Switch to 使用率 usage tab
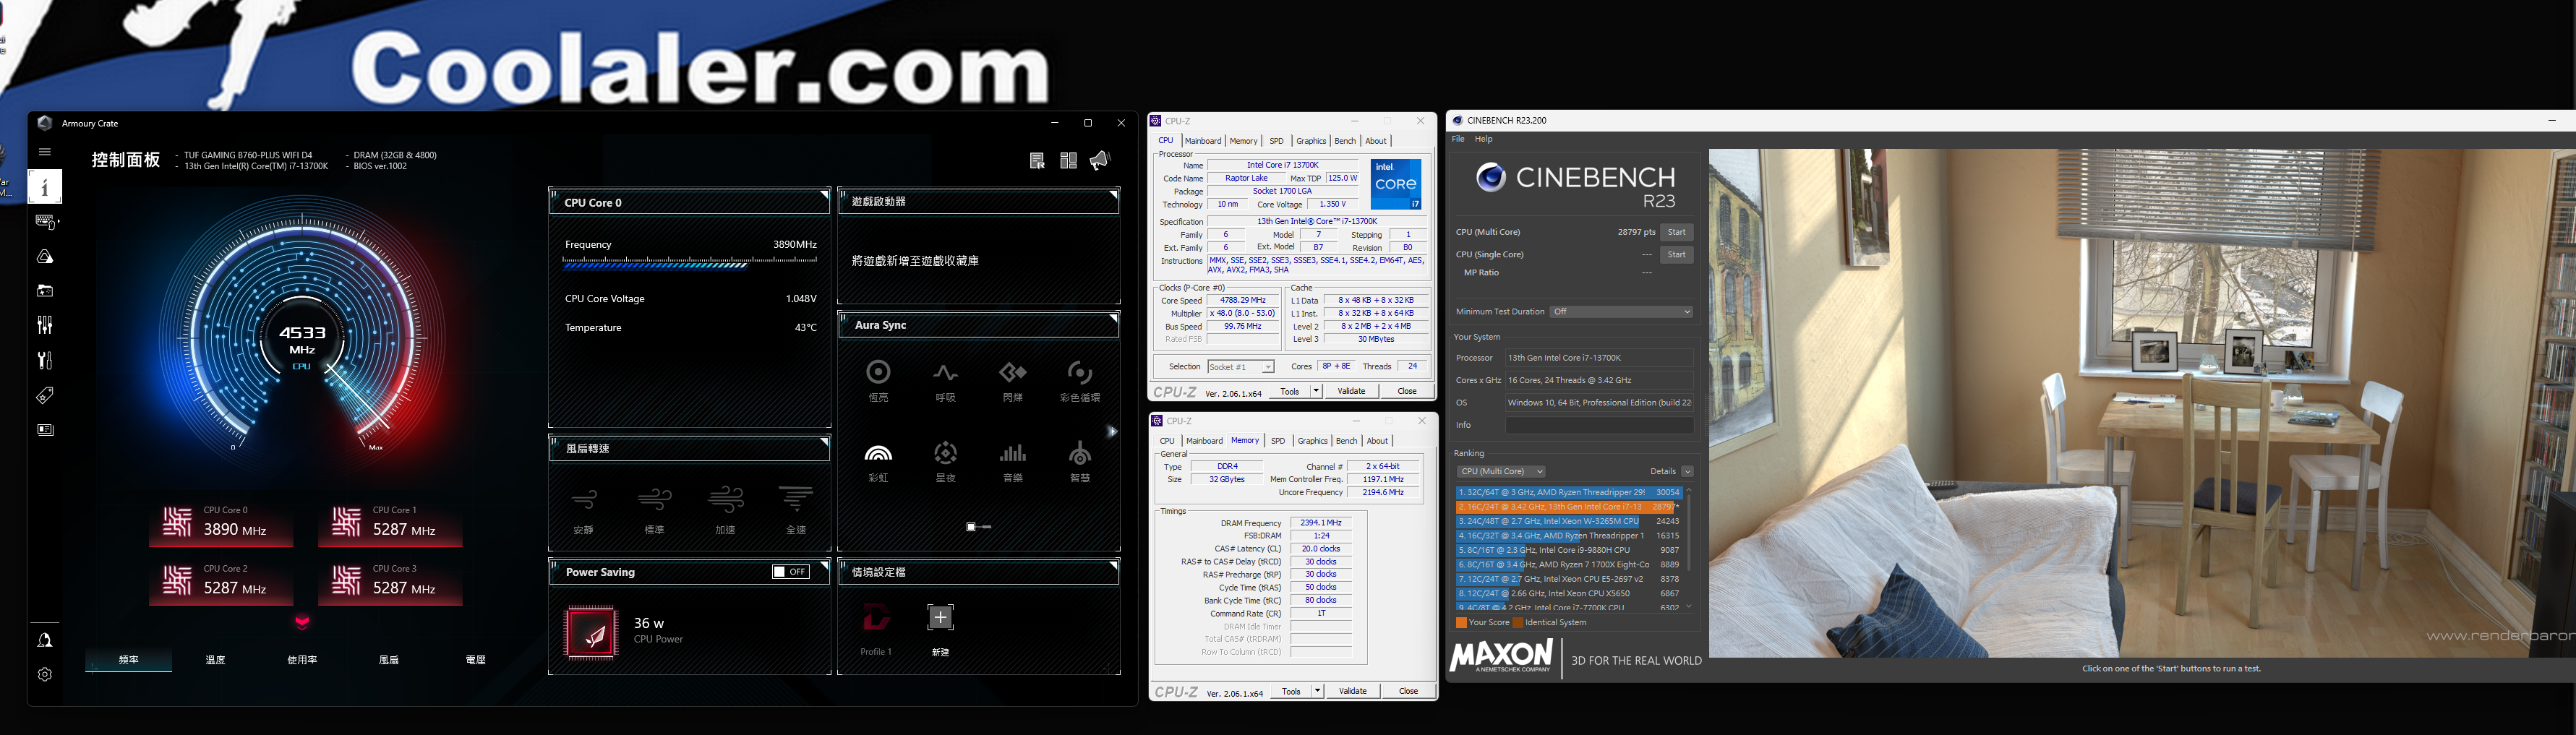Image resolution: width=2576 pixels, height=735 pixels. pyautogui.click(x=302, y=660)
